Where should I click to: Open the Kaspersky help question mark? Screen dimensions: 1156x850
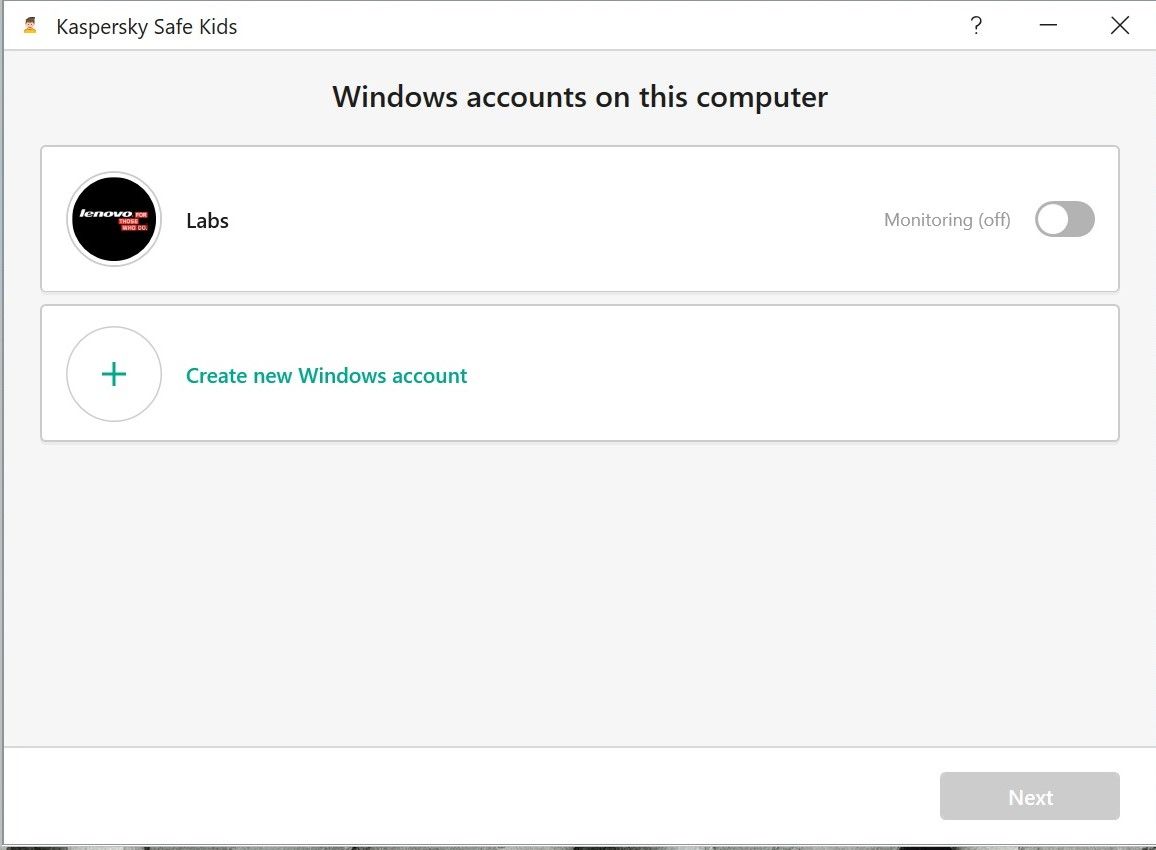coord(976,25)
